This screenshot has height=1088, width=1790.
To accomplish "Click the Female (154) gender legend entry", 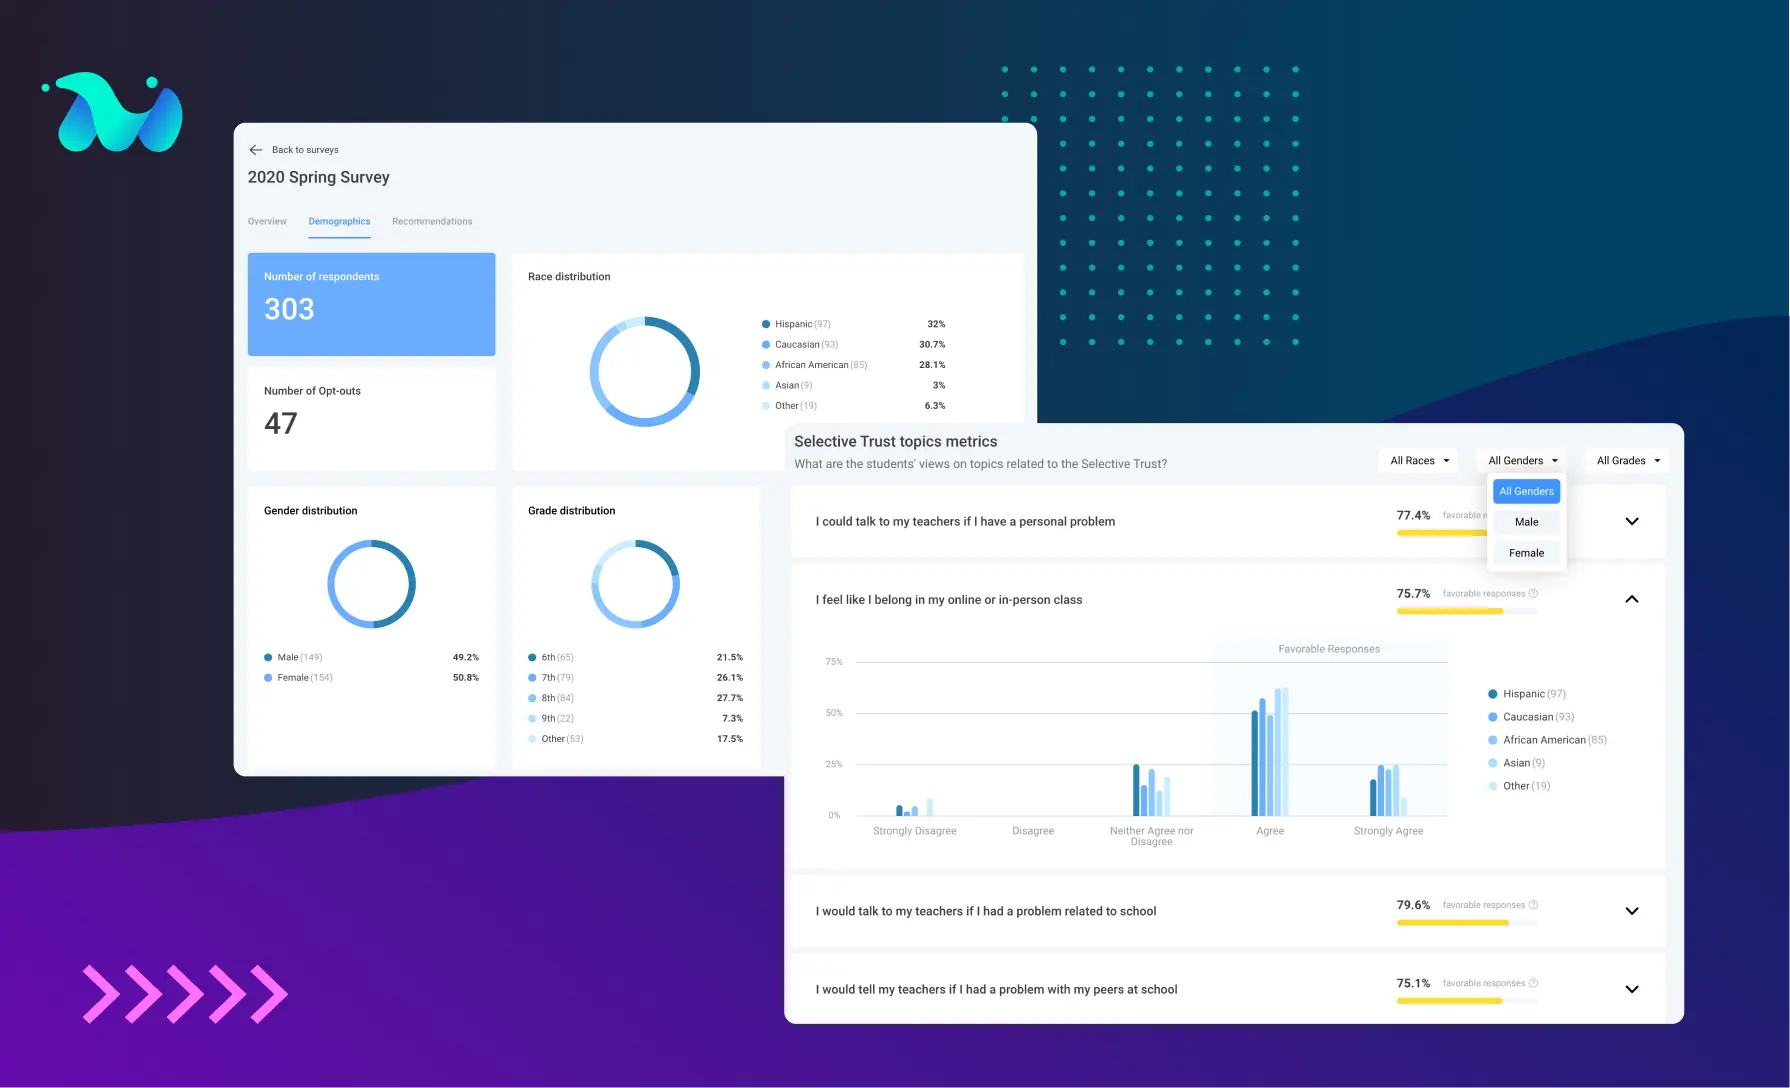I will (298, 678).
